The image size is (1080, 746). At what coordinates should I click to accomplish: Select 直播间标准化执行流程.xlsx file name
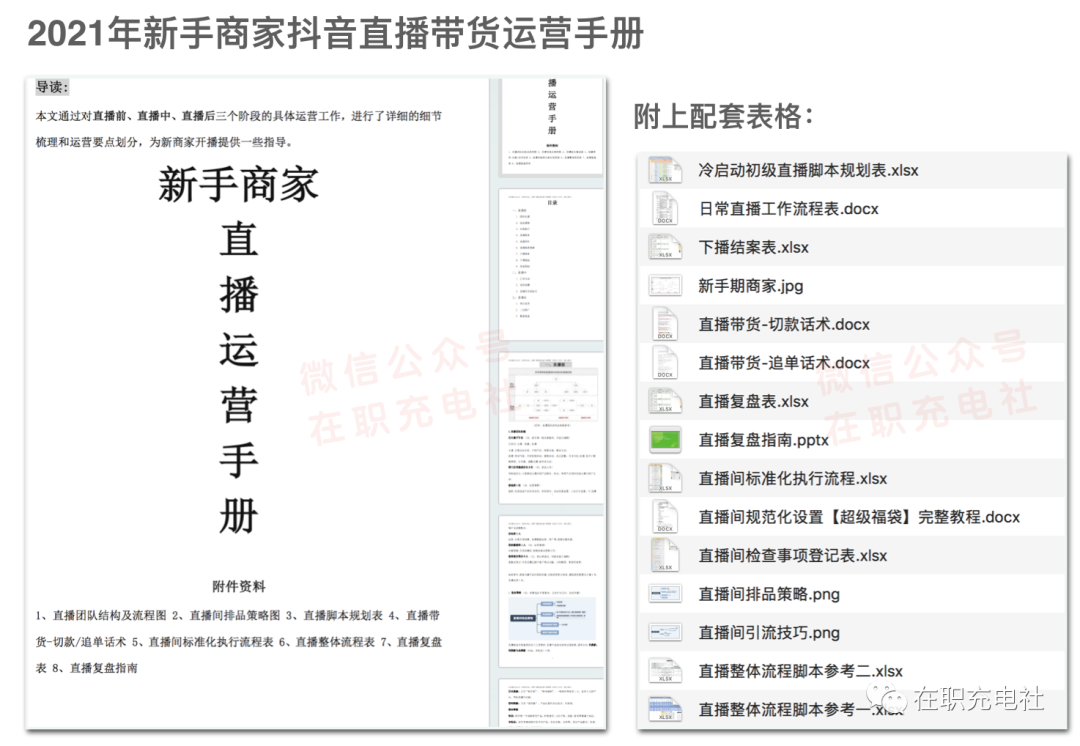pyautogui.click(x=792, y=479)
